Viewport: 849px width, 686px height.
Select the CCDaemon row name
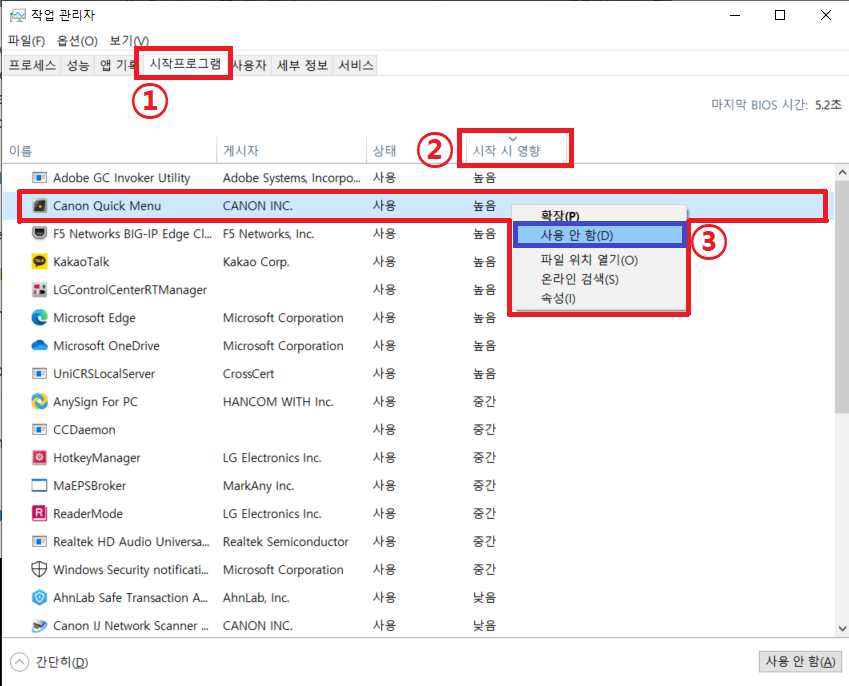84,430
